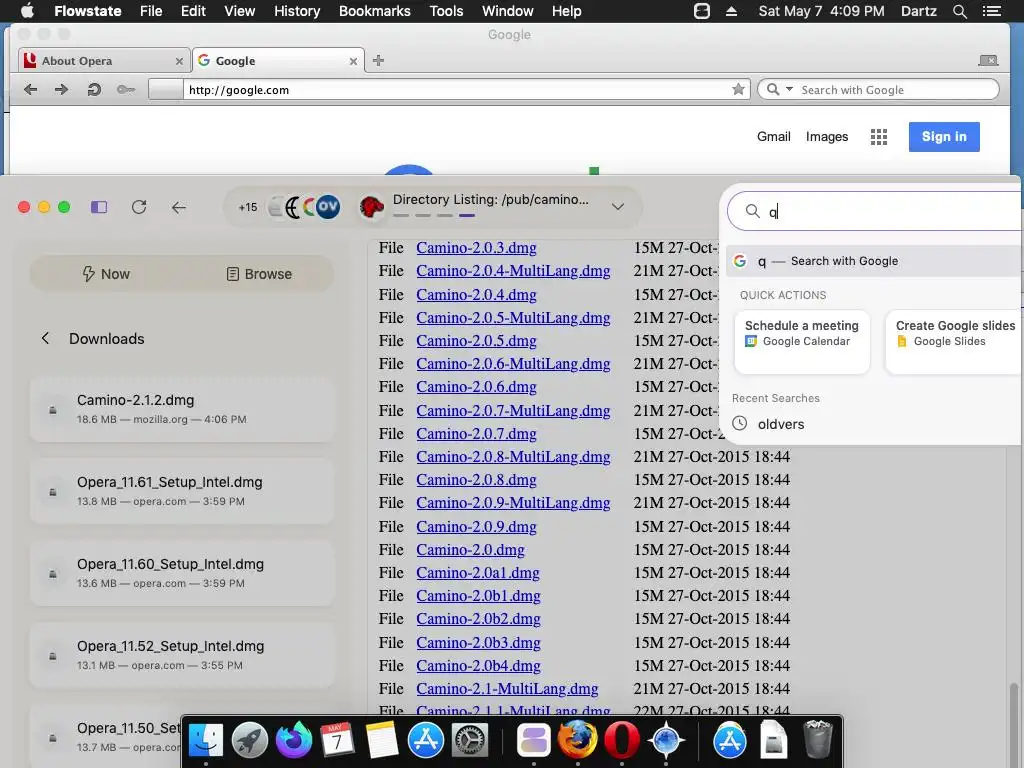The width and height of the screenshot is (1024, 768).
Task: Click Opera's password wand key icon
Action: tap(126, 89)
